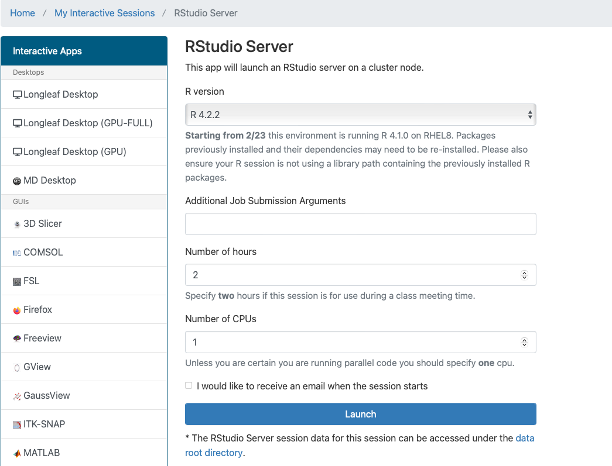Viewport: 612px width, 466px height.
Task: Click the GView app icon
Action: click(17, 367)
